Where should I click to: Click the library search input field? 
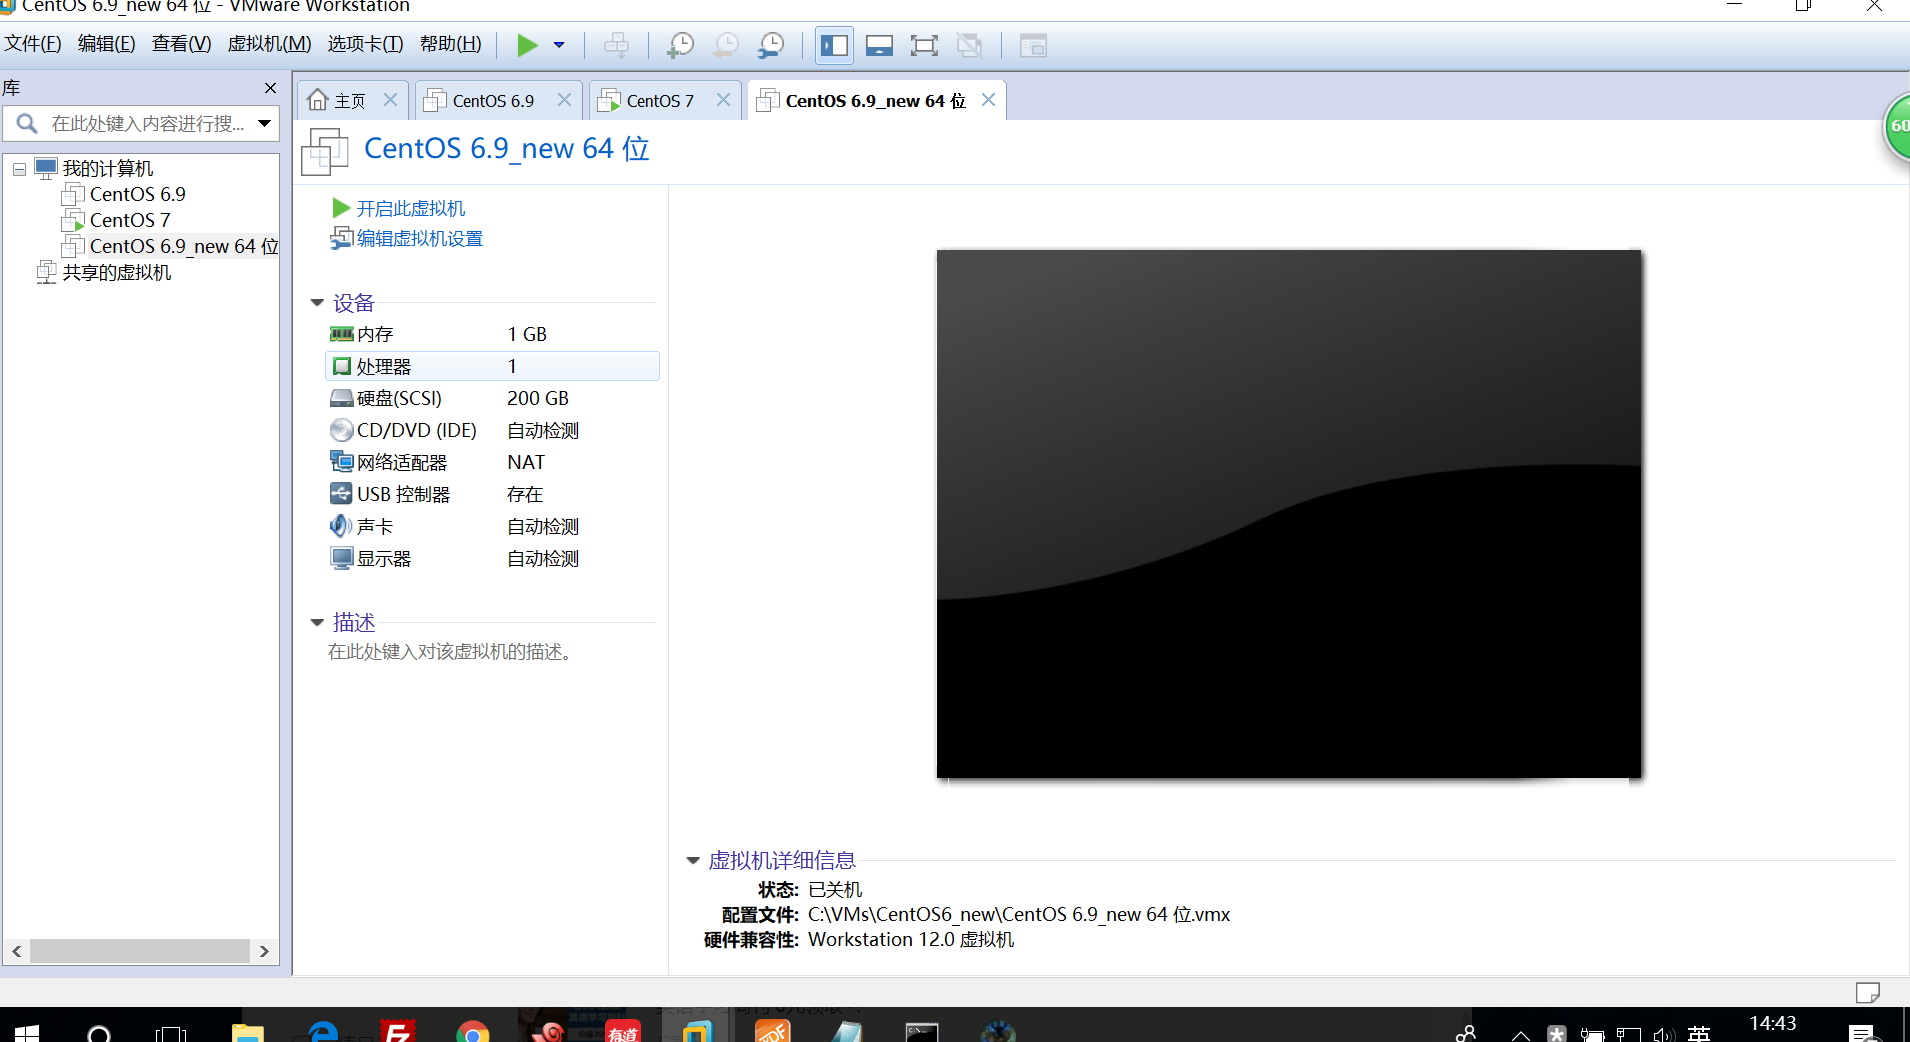click(x=147, y=123)
